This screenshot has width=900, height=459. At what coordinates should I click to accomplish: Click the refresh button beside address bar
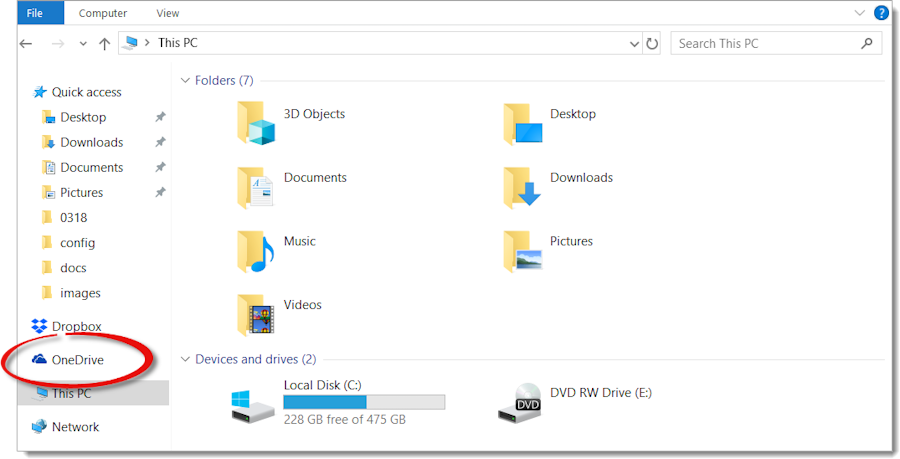652,44
